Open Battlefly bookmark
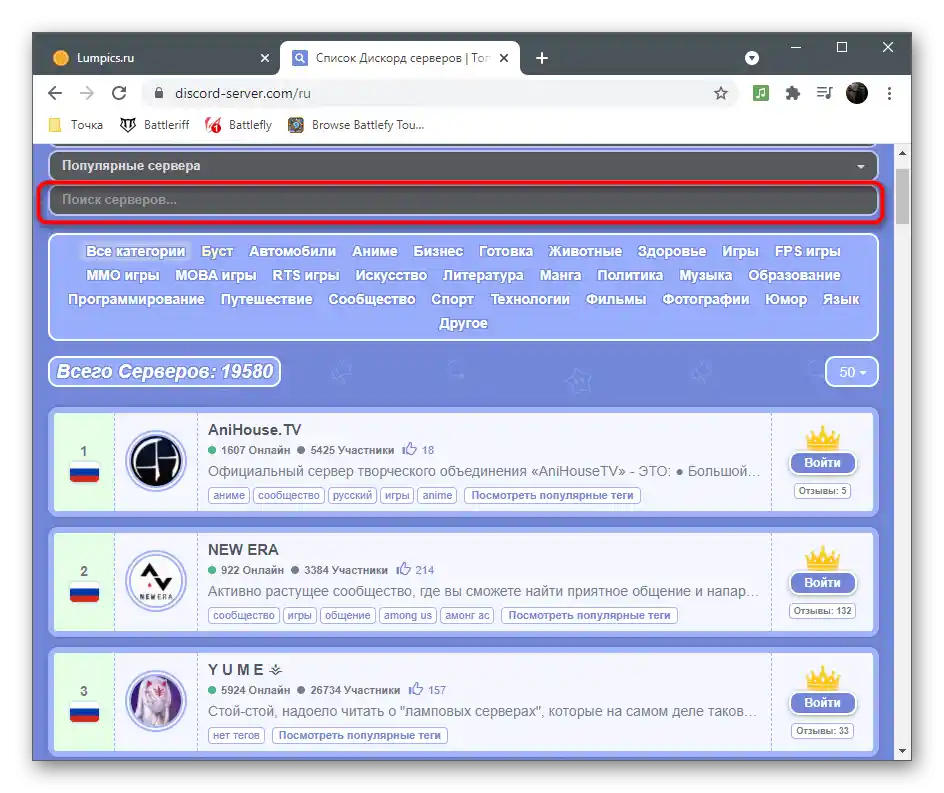 [238, 125]
